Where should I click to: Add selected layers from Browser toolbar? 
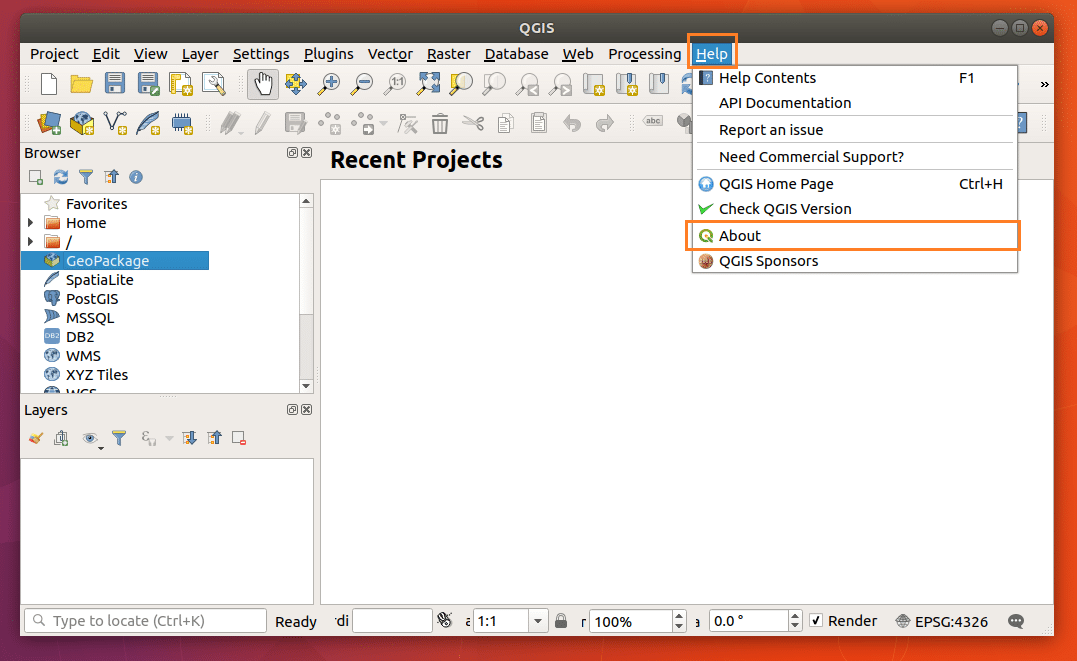coord(36,177)
